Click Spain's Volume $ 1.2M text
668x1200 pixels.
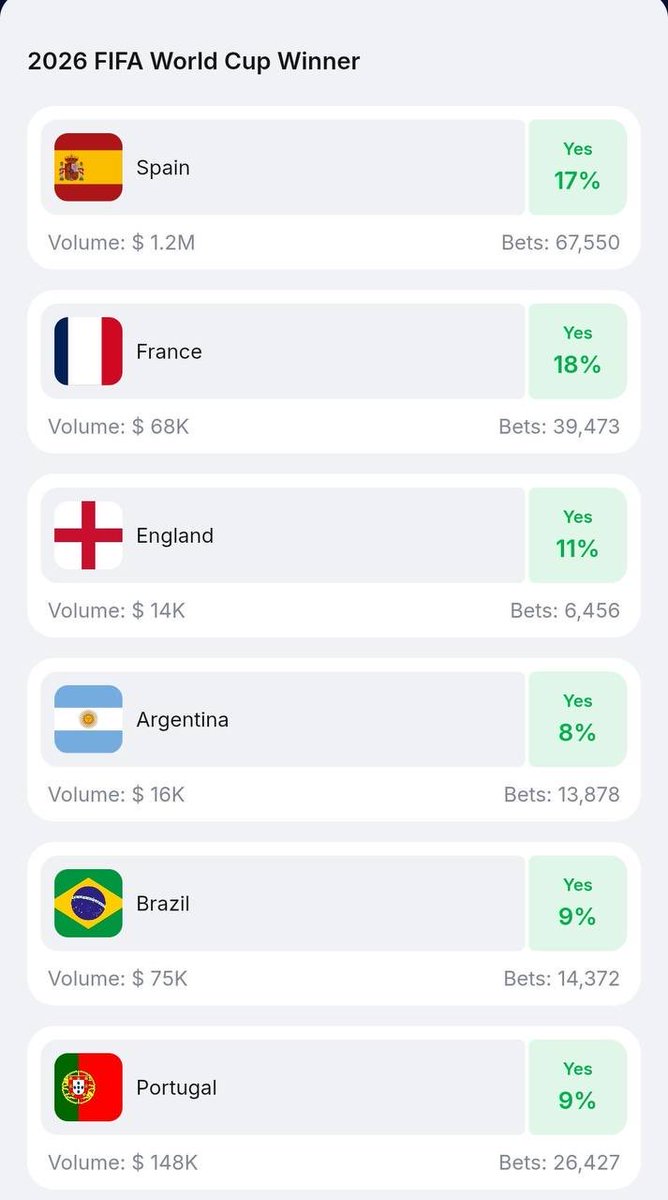(122, 242)
